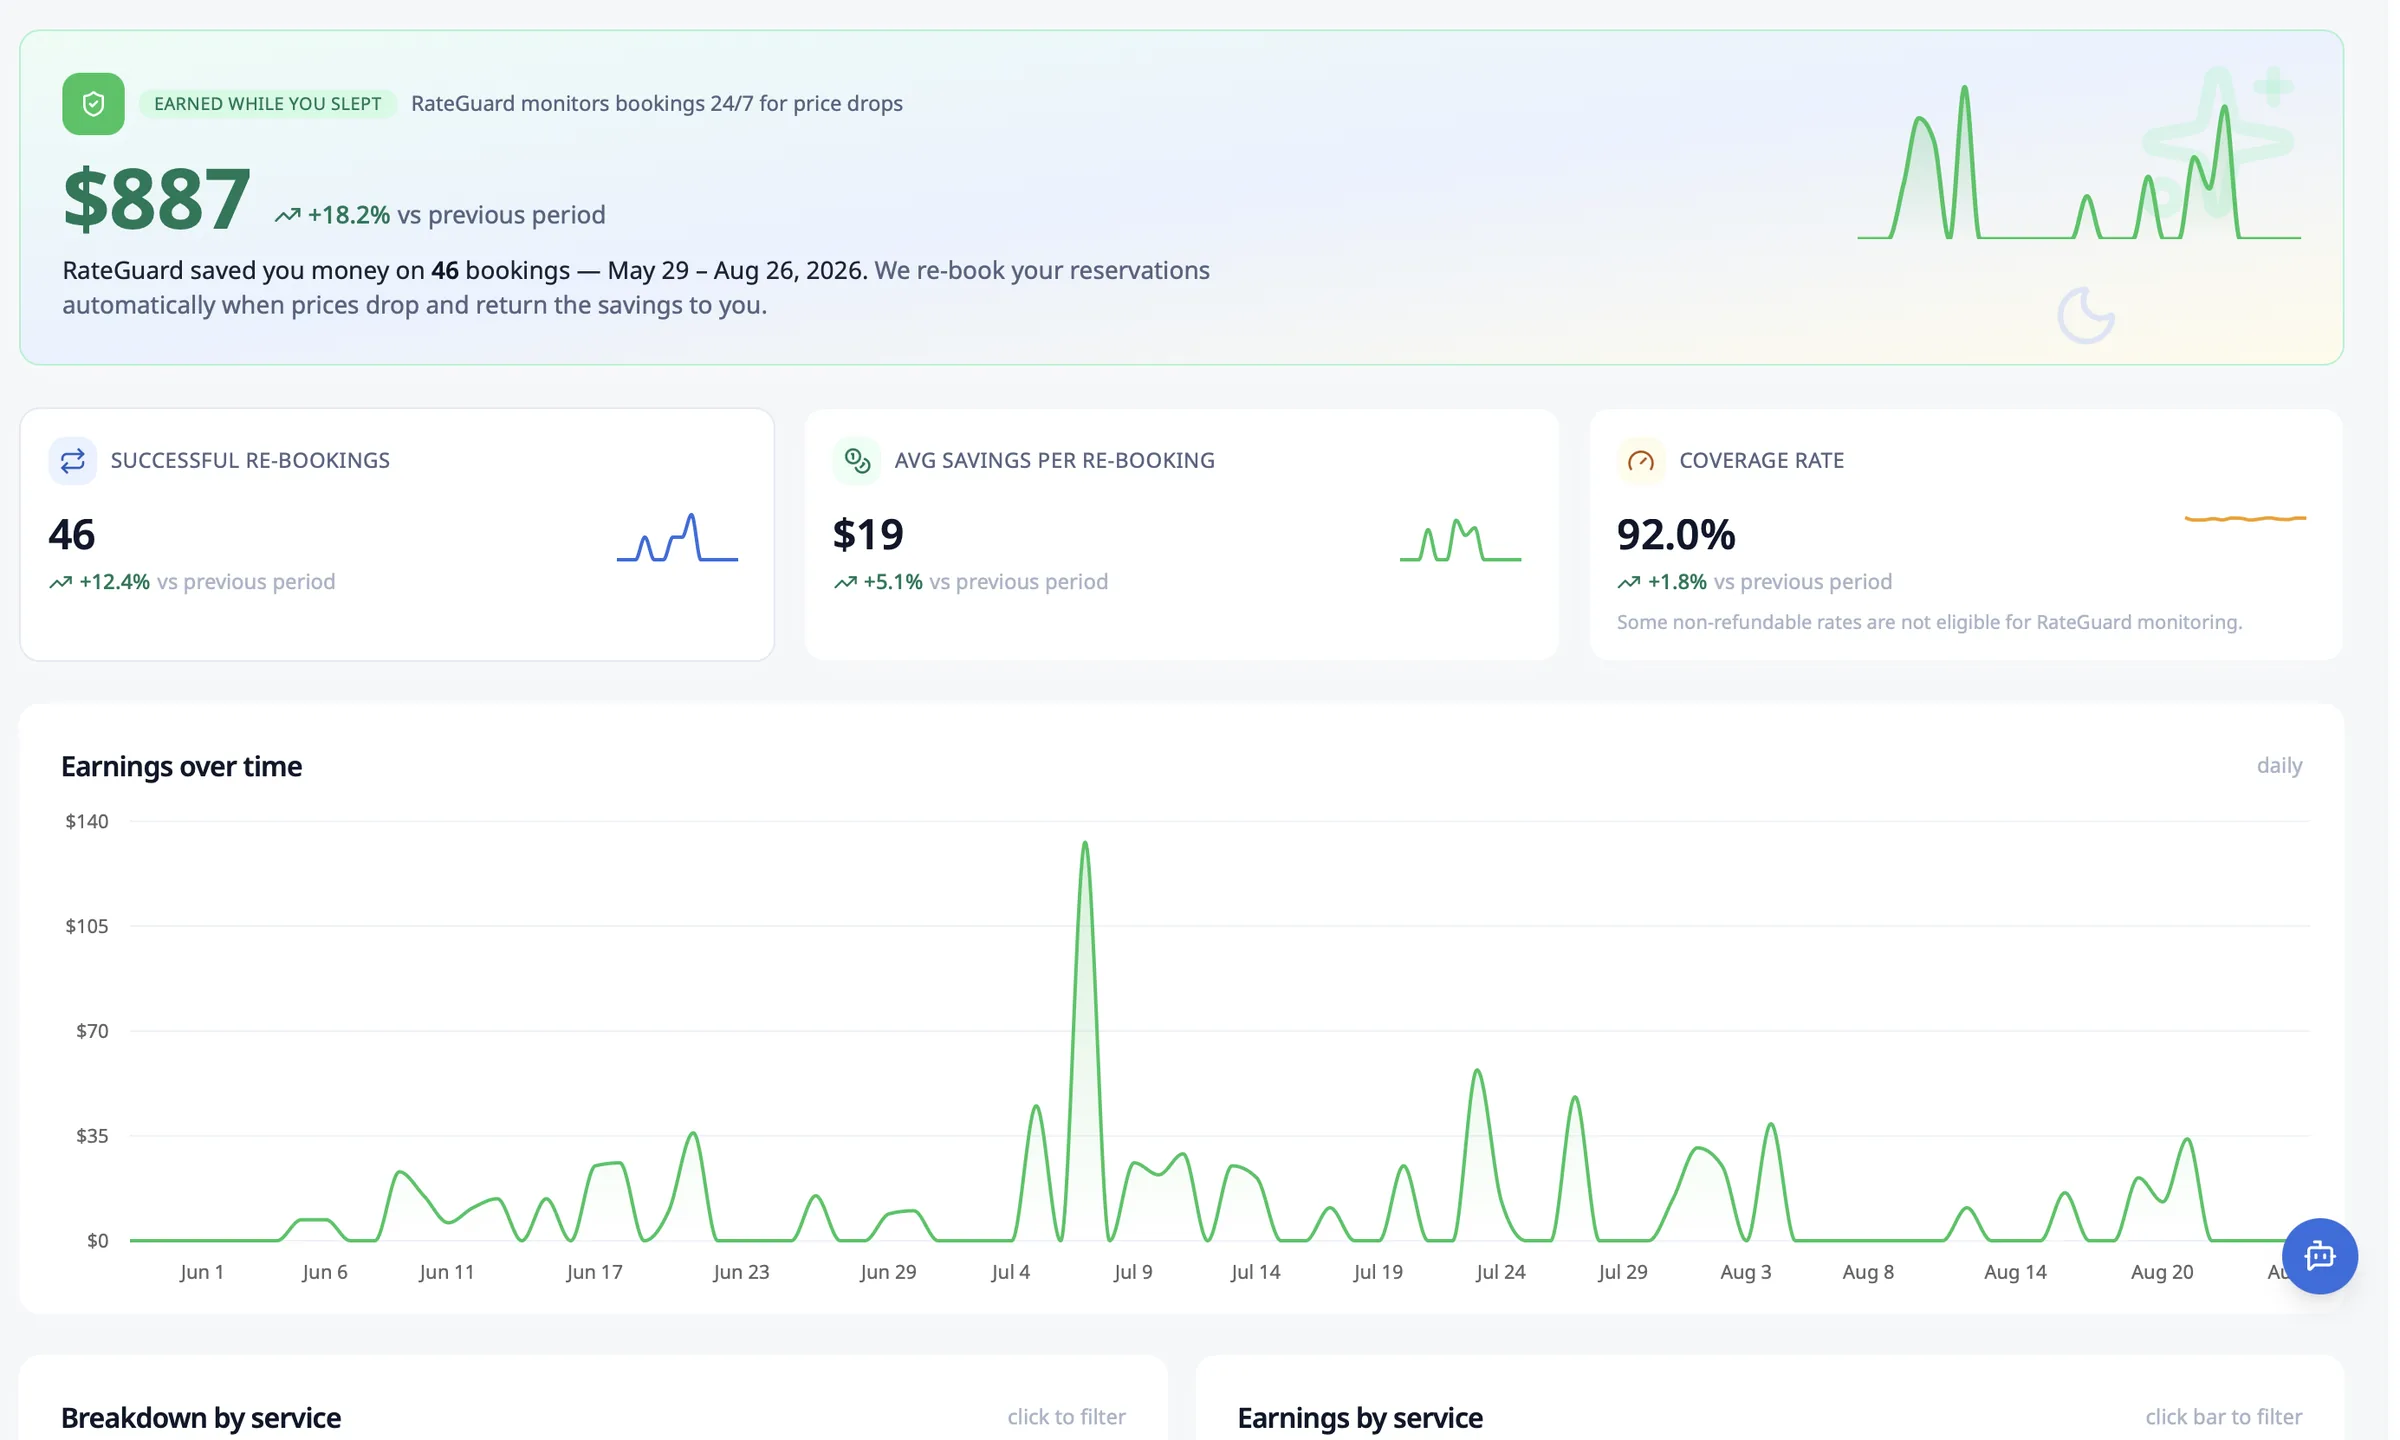Click the orange coverage rate sparkline
Screen dimensions: 2400x1440
pos(2245,518)
